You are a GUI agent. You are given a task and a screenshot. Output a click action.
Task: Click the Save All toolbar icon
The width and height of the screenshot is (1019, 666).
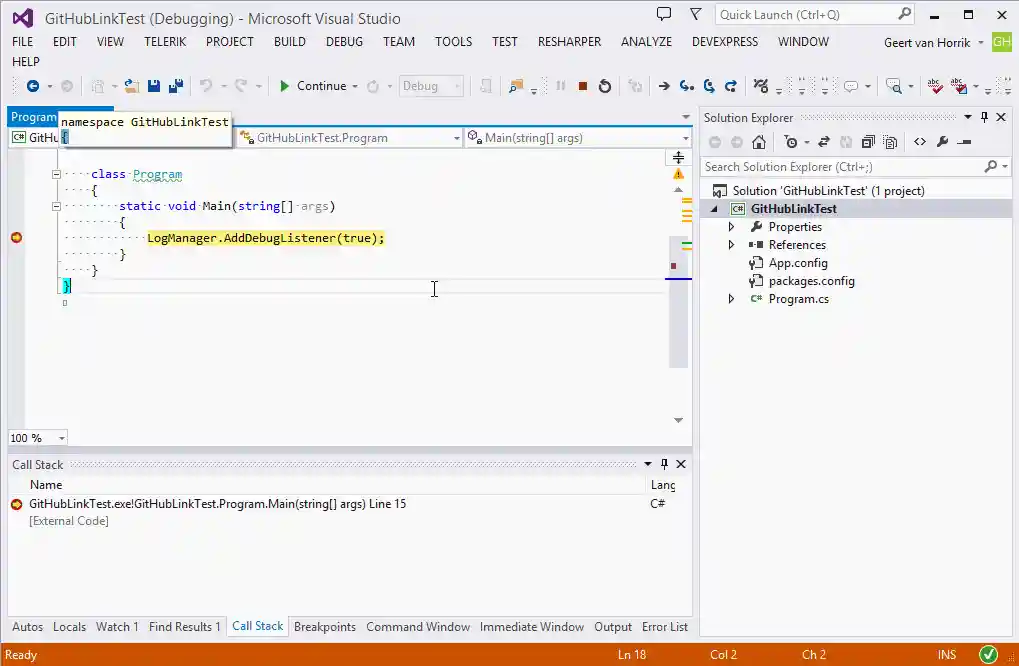(x=177, y=86)
